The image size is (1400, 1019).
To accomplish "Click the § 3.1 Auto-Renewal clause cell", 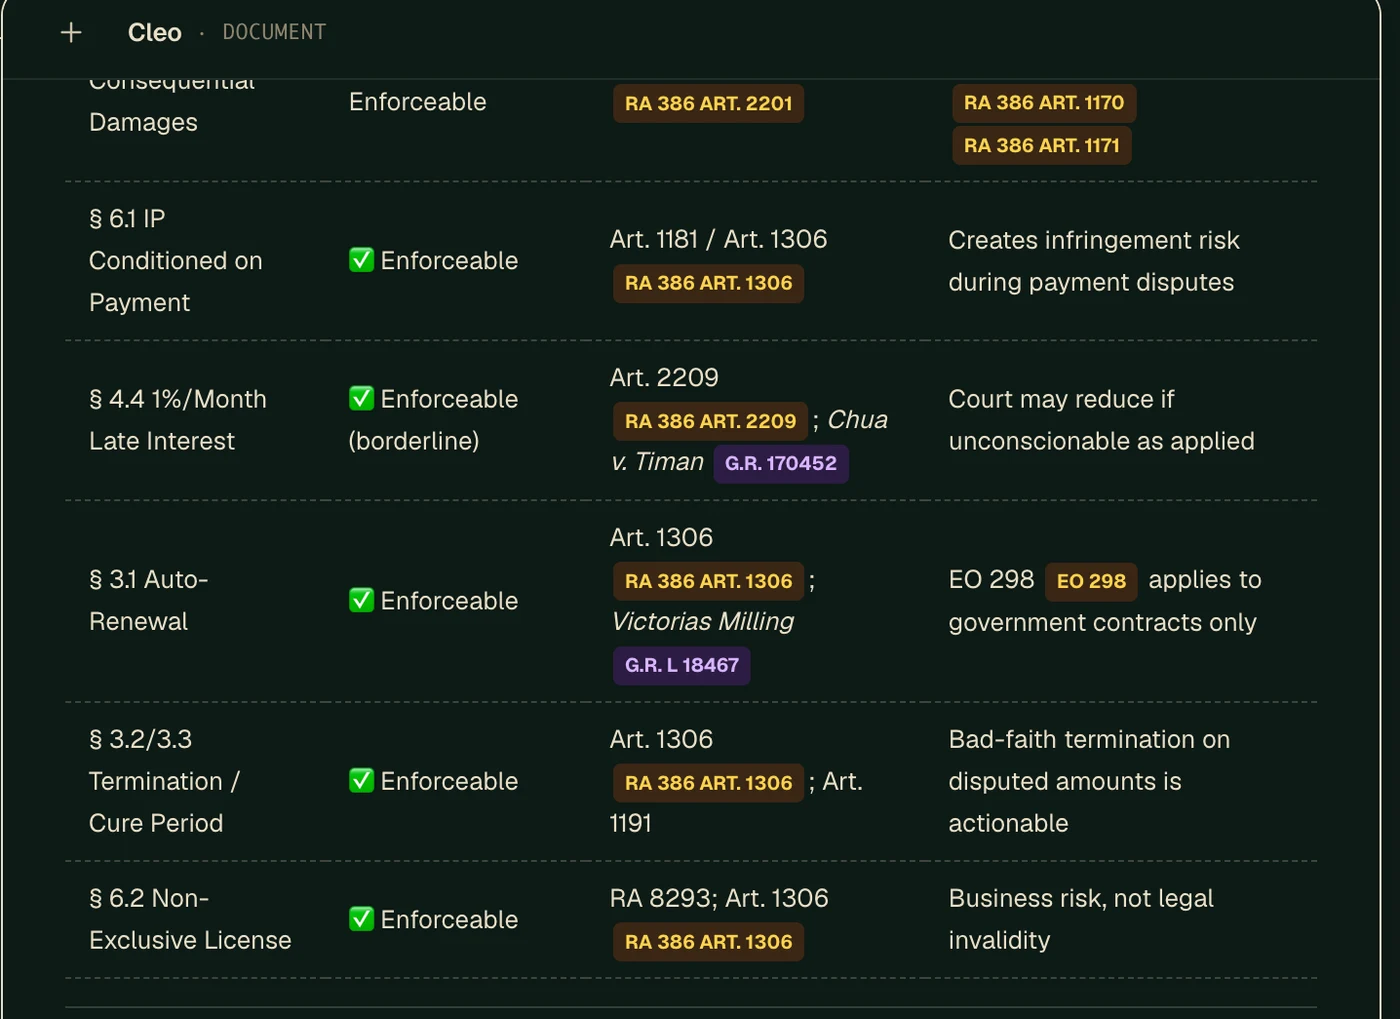I will pos(149,600).
